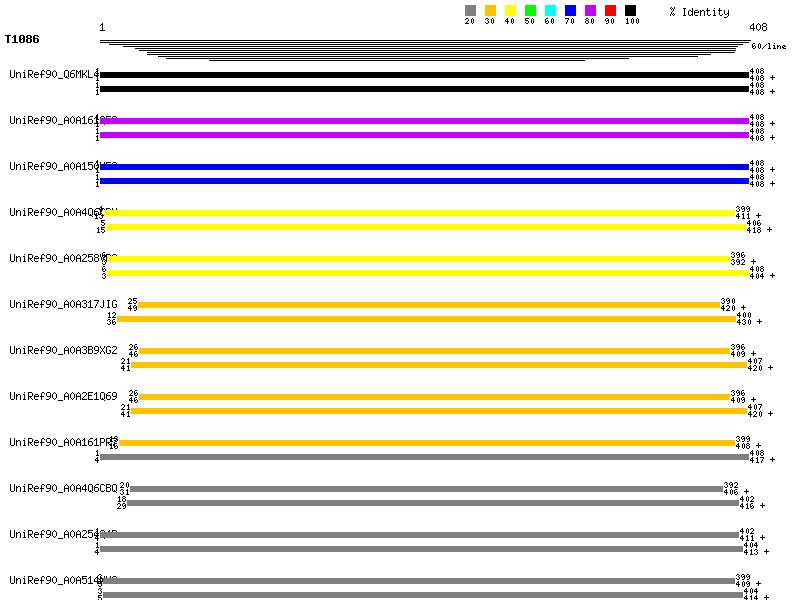Viewport: 800px width, 600px height.
Task: Click the upper purple alignment bar
Action: tap(424, 121)
